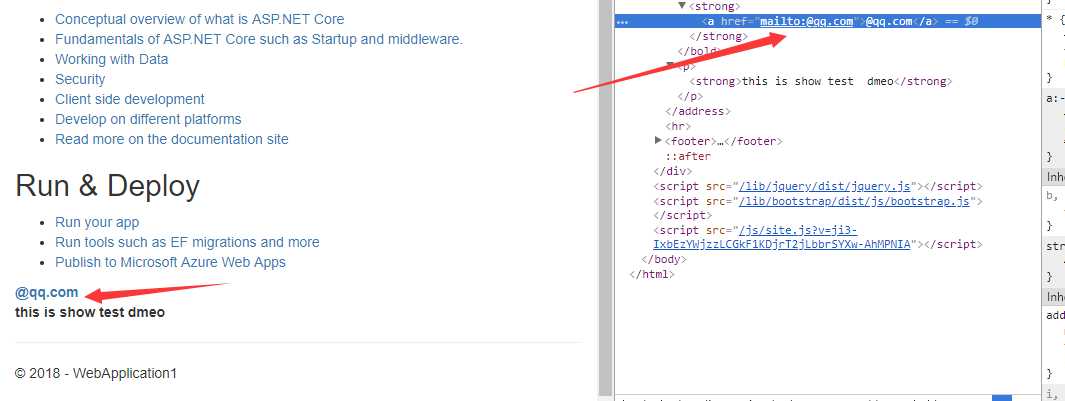Open Fundamentals of ASP.NET Core link
The image size is (1065, 401).
point(259,39)
